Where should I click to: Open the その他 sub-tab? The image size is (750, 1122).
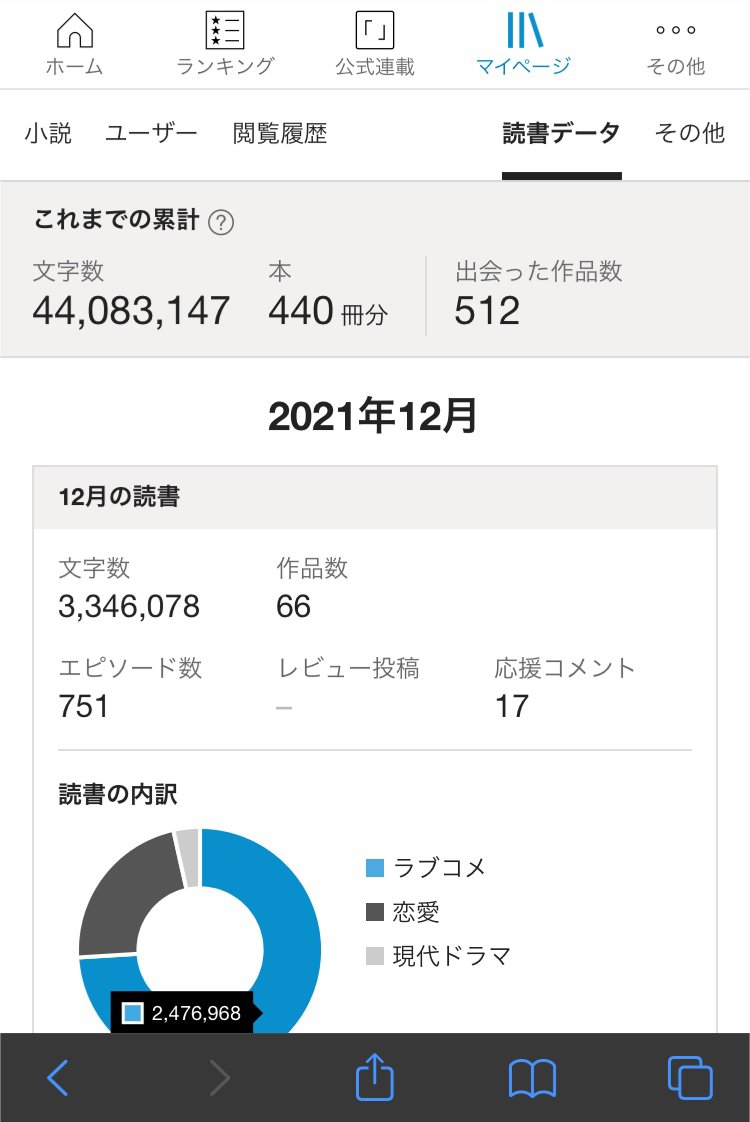click(689, 133)
